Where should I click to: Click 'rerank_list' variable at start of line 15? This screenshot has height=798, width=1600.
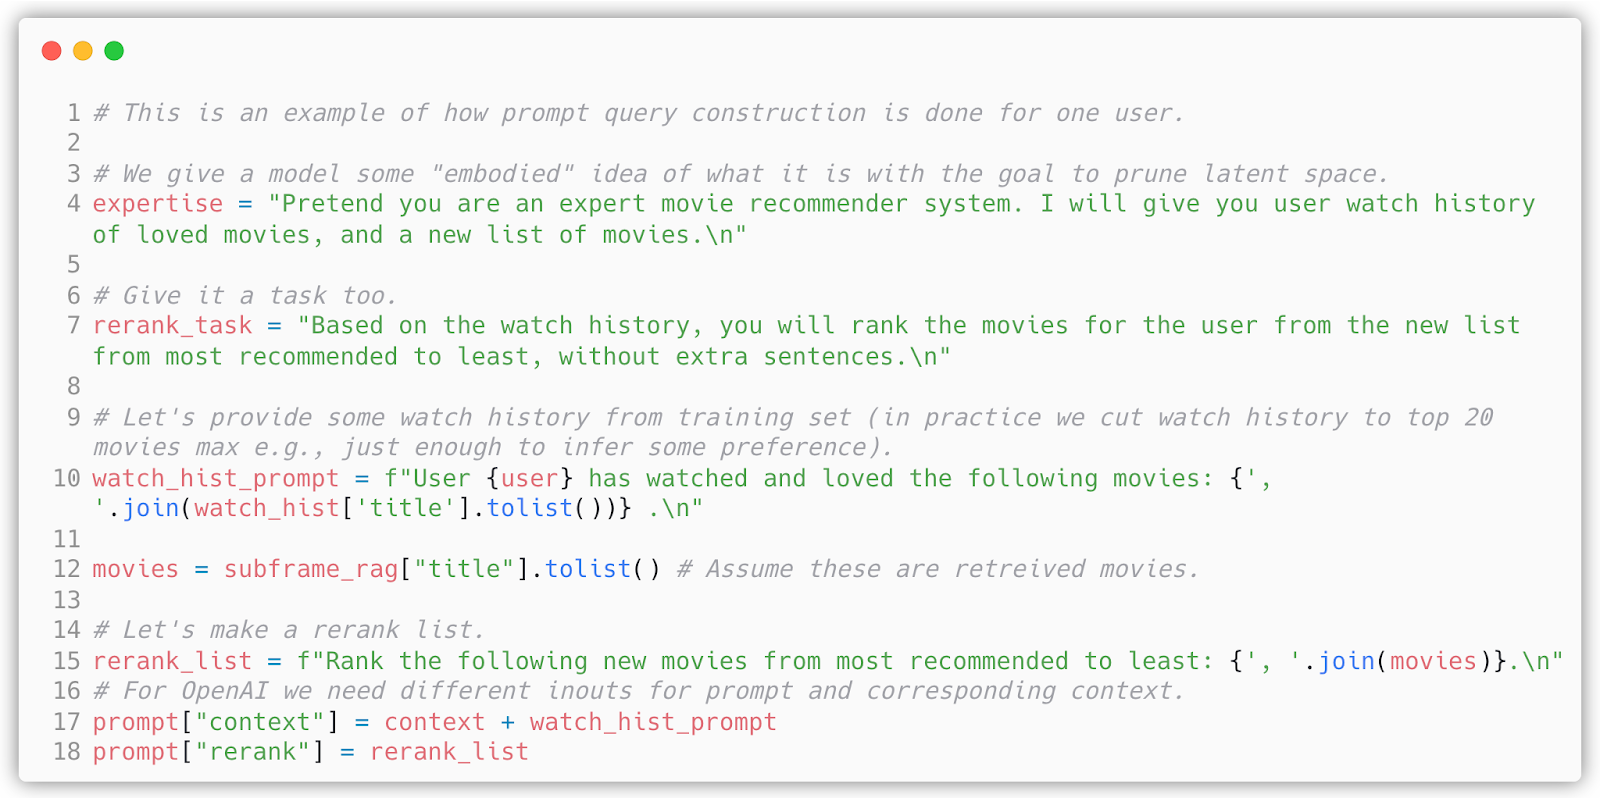tap(172, 662)
